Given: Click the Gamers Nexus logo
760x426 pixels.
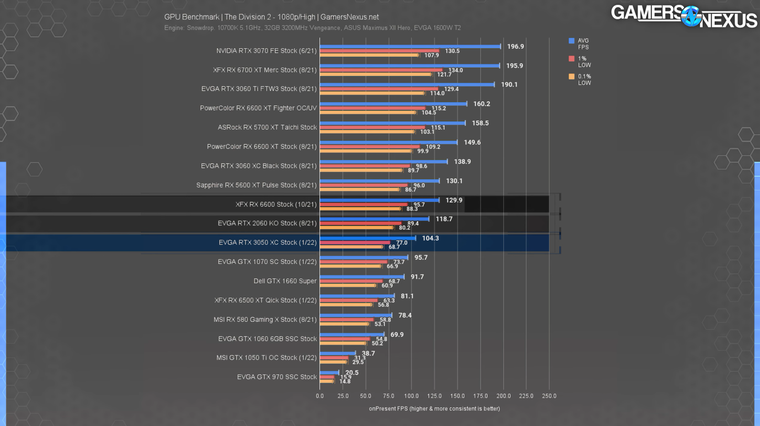Looking at the screenshot, I should click(683, 16).
